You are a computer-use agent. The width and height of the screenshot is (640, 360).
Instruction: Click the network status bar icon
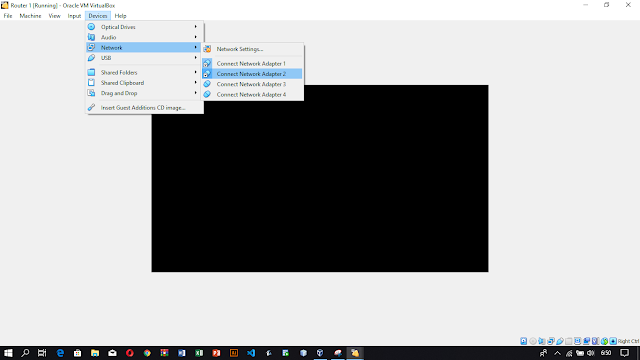(551, 341)
